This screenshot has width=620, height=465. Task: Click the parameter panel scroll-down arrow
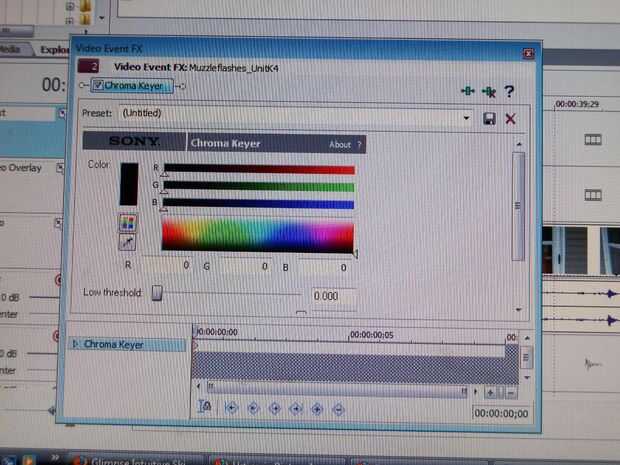519,310
